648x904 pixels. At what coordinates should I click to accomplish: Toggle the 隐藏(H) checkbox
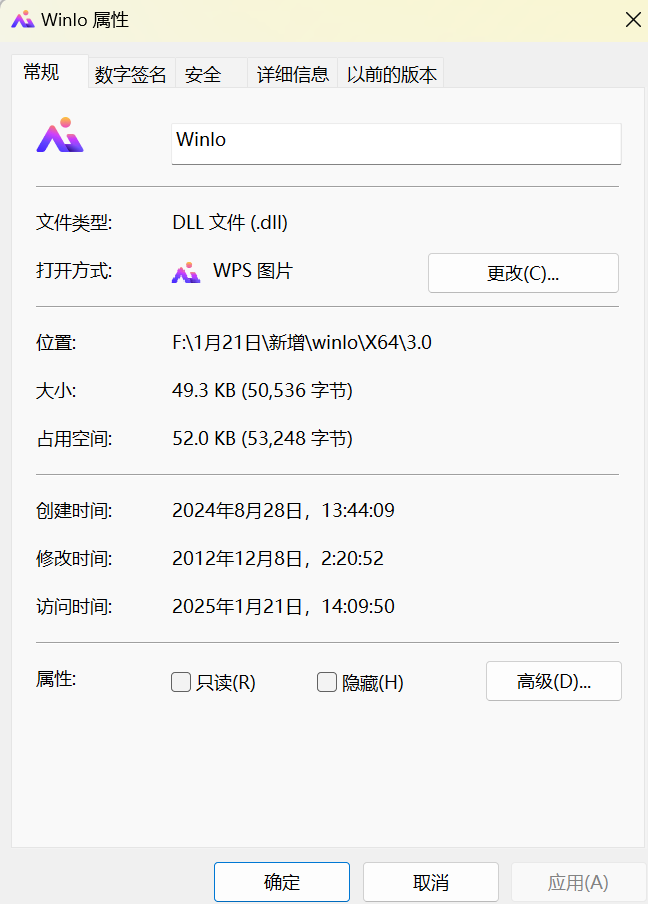point(327,682)
